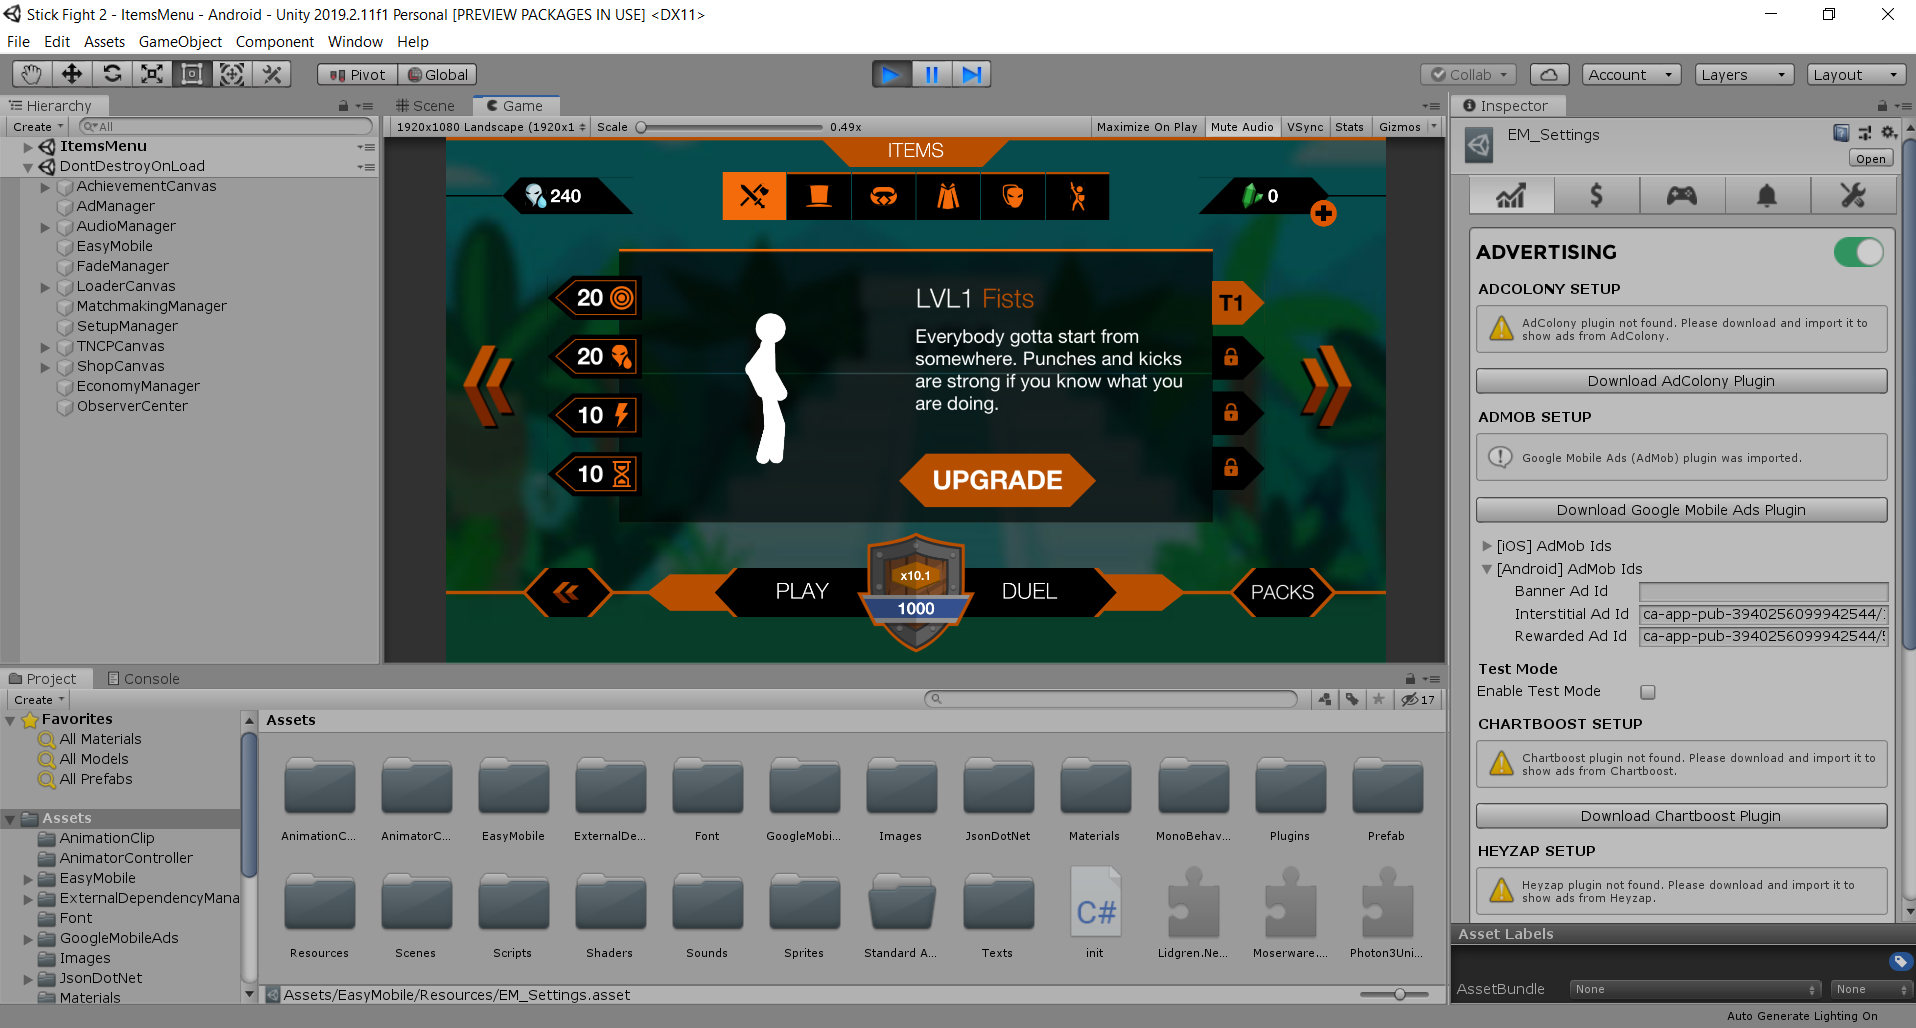The image size is (1916, 1028).
Task: Select glasses category in ITEMS bar
Action: click(x=884, y=196)
